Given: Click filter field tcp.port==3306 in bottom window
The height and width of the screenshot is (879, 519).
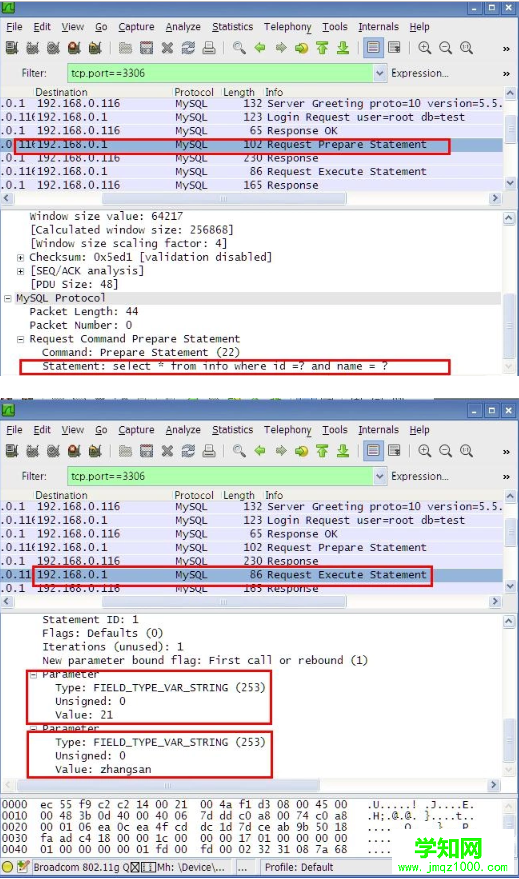Looking at the screenshot, I should [x=221, y=476].
